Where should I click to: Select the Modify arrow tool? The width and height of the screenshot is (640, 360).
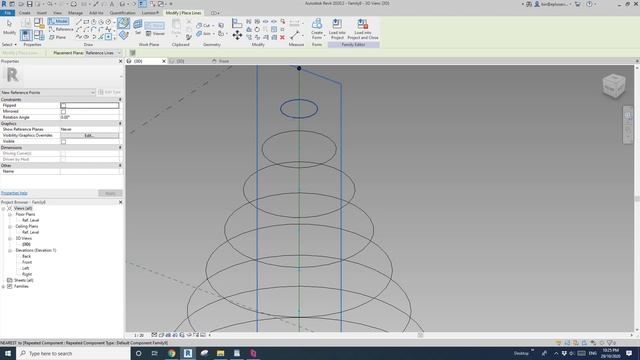point(9,27)
